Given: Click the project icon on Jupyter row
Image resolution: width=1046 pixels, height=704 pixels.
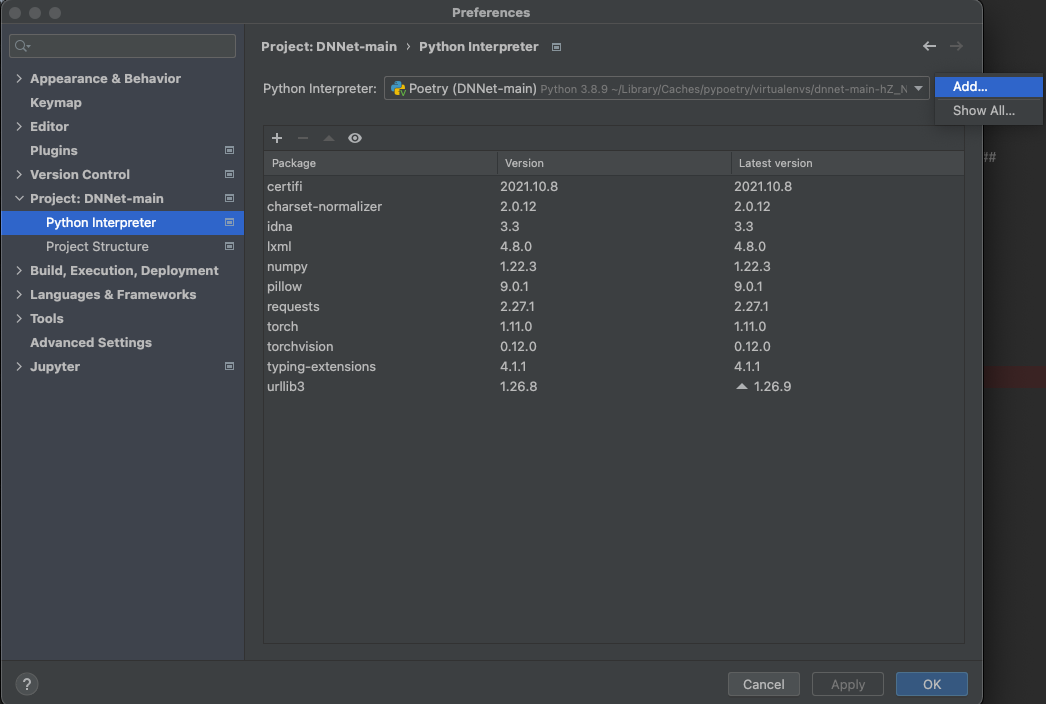Looking at the screenshot, I should (229, 366).
